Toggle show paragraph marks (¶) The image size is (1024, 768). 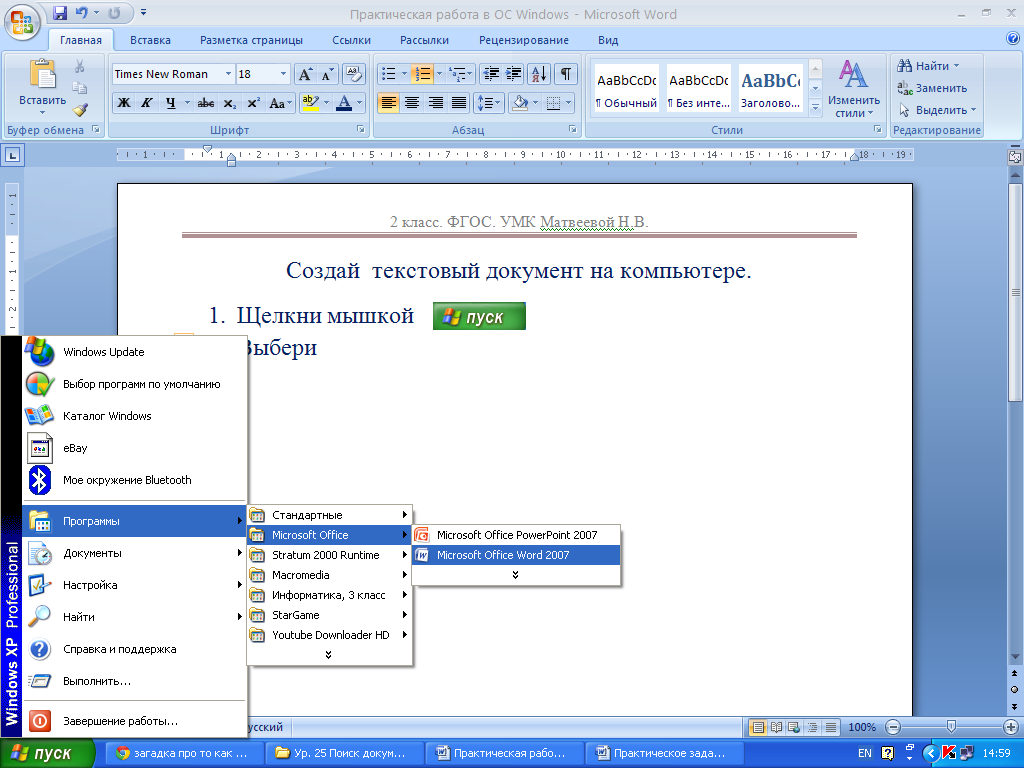point(566,74)
